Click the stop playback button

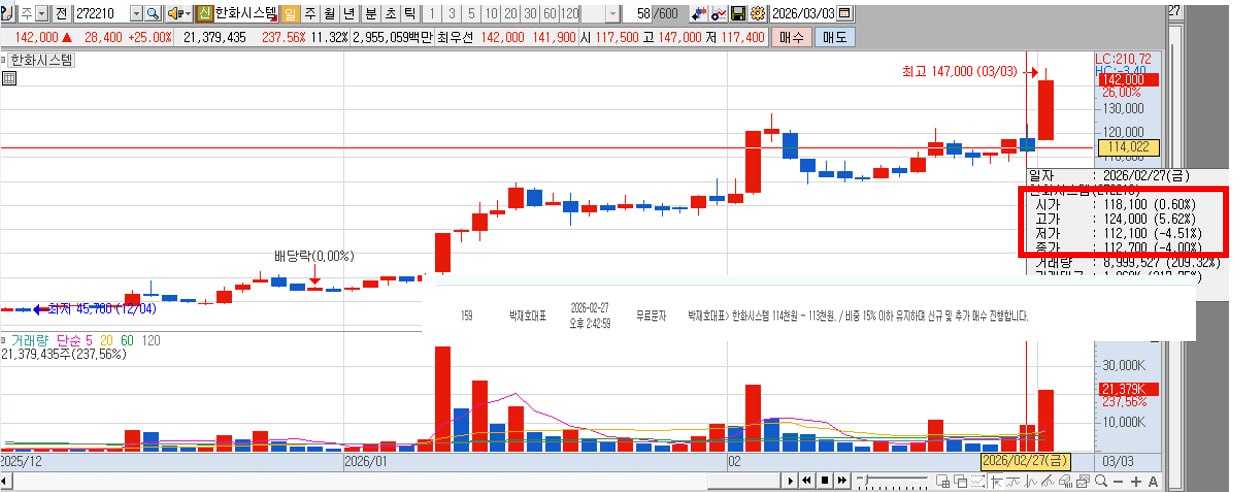825,481
